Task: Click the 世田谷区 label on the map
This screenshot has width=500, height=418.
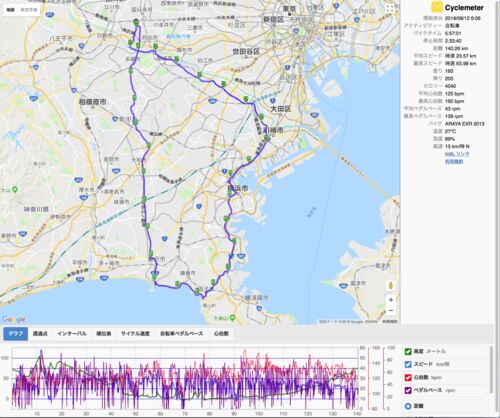Action: click(246, 52)
